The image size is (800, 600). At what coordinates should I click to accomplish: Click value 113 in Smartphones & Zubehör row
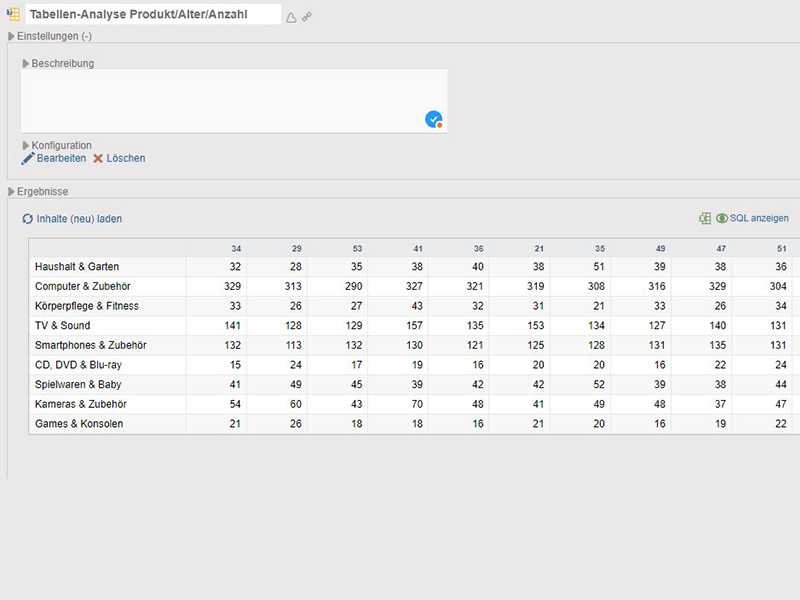point(293,345)
